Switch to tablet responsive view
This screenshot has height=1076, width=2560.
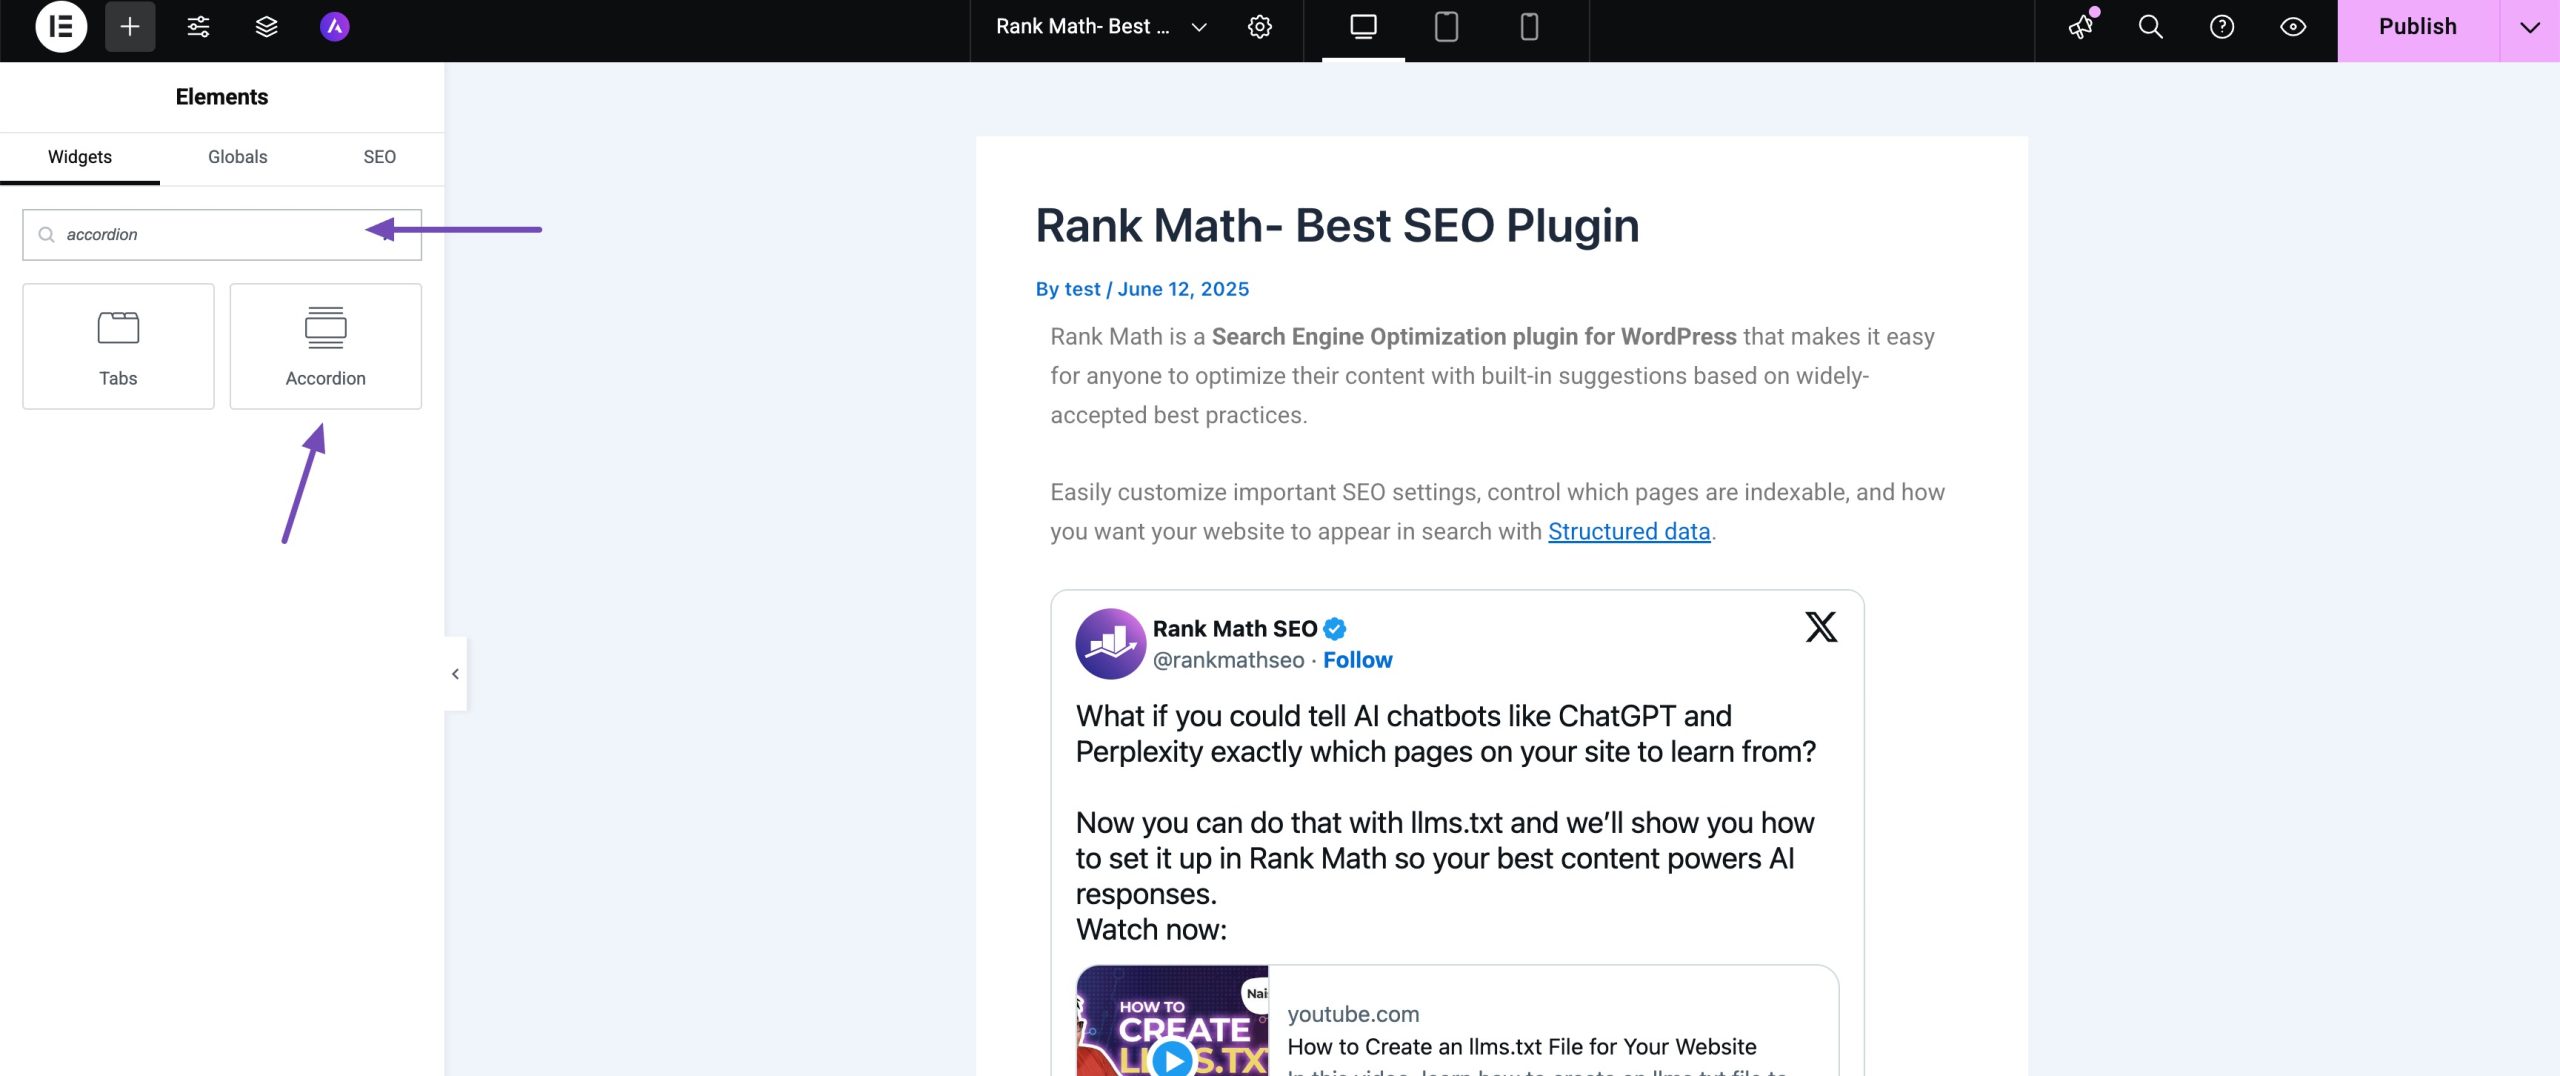pos(1446,27)
